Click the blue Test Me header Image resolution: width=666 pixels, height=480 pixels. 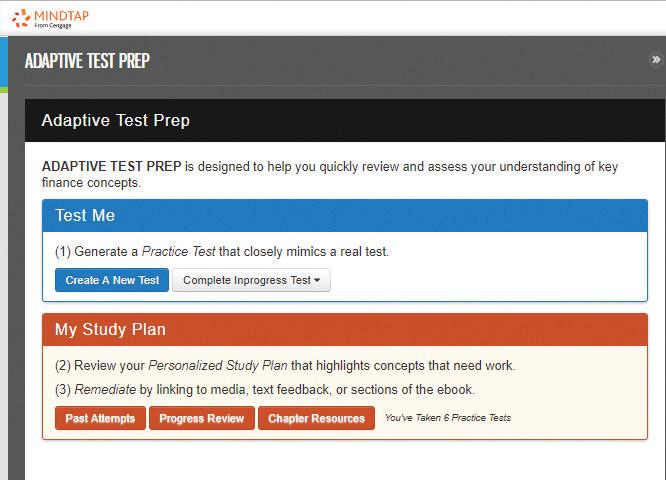click(x=345, y=215)
